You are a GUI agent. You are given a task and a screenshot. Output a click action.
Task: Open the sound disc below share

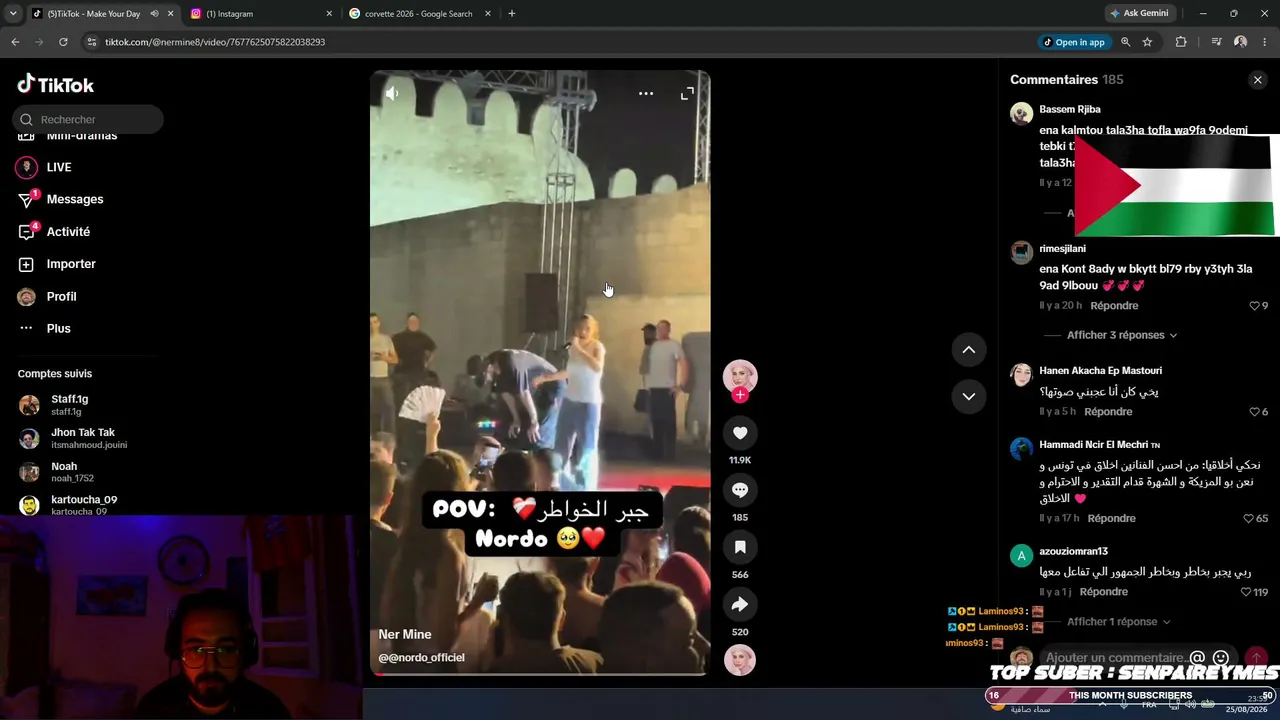click(740, 660)
